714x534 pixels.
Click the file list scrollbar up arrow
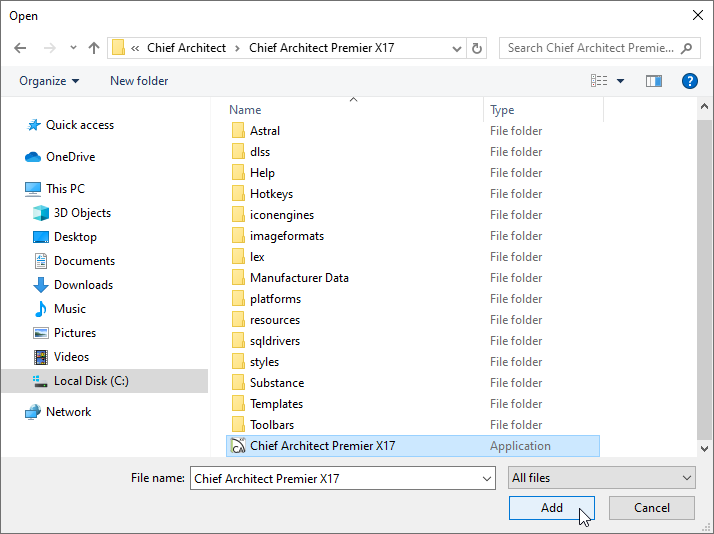pyautogui.click(x=704, y=107)
